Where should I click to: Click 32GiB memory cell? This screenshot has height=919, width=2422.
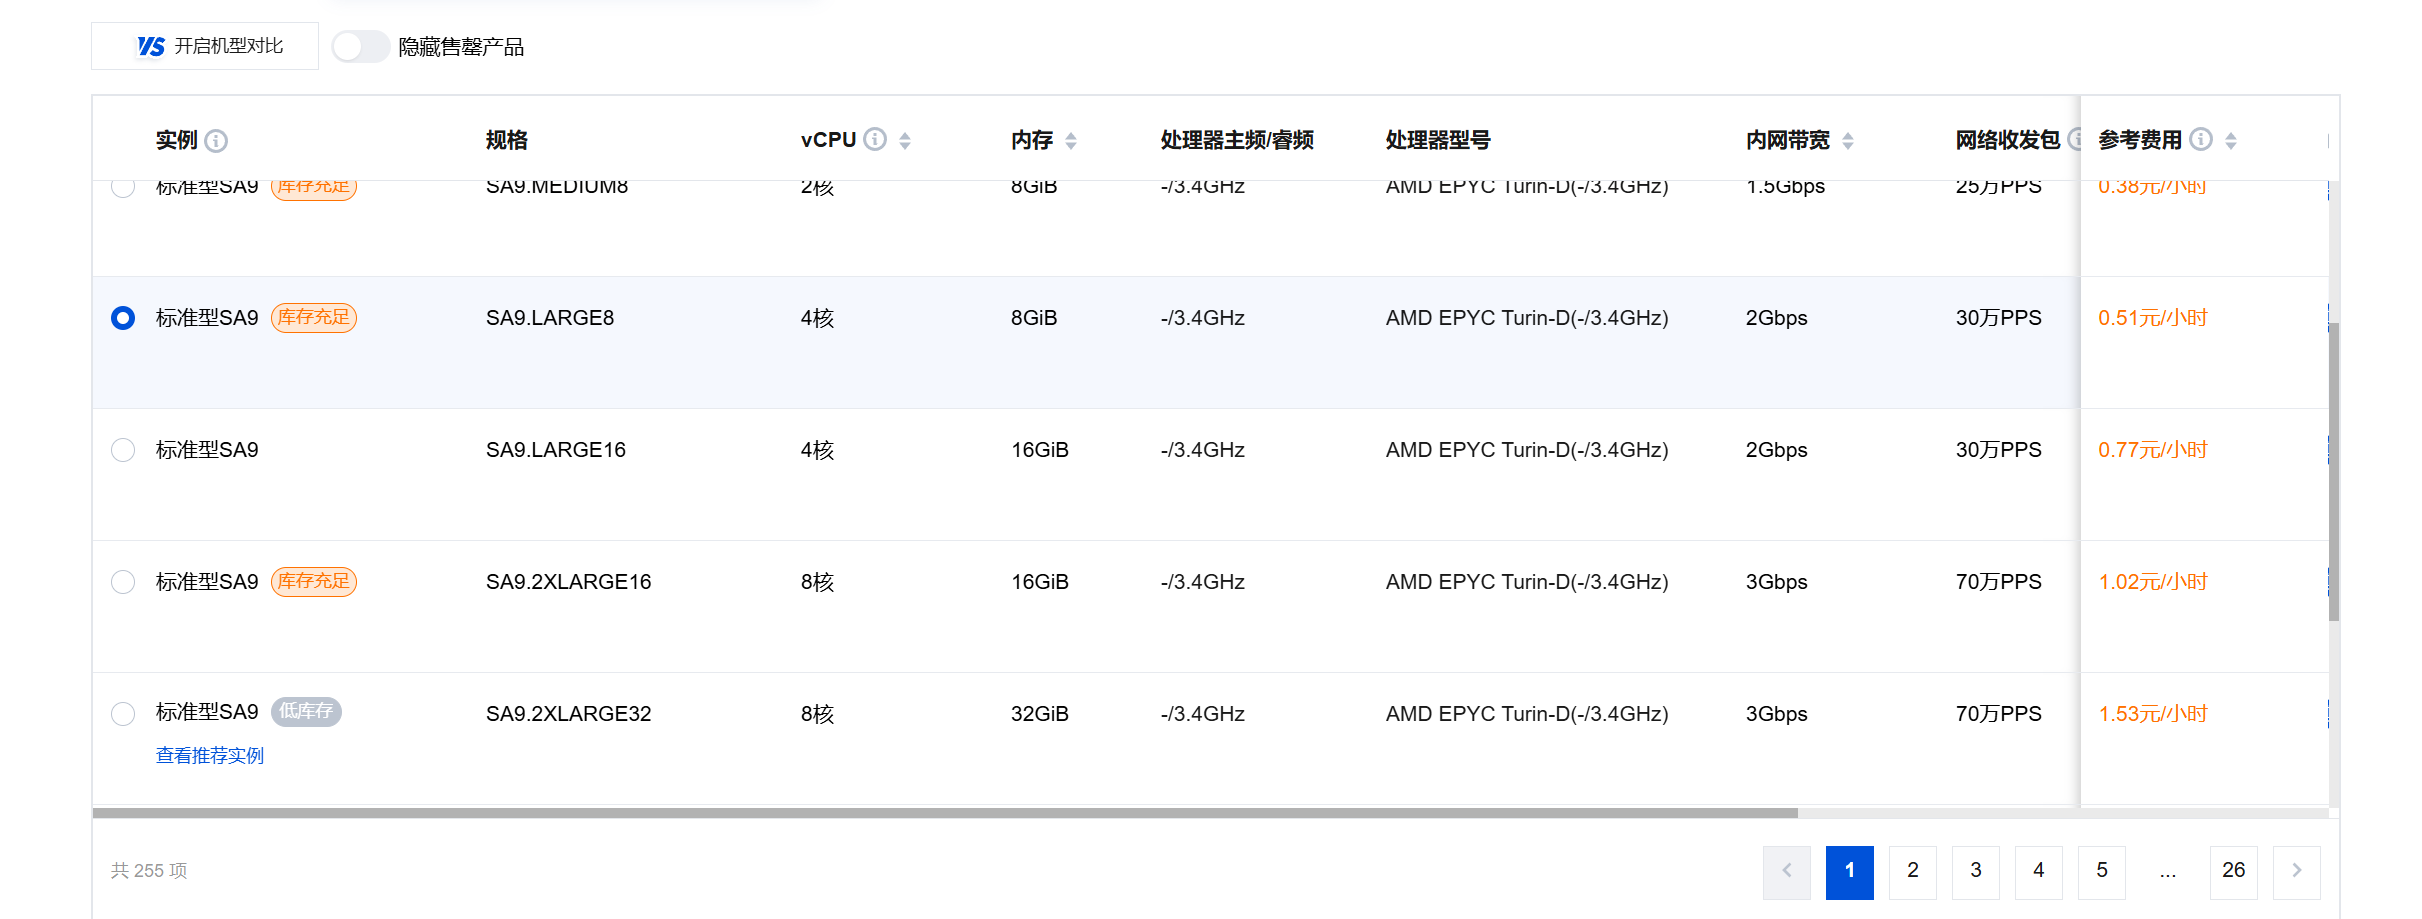[1040, 714]
